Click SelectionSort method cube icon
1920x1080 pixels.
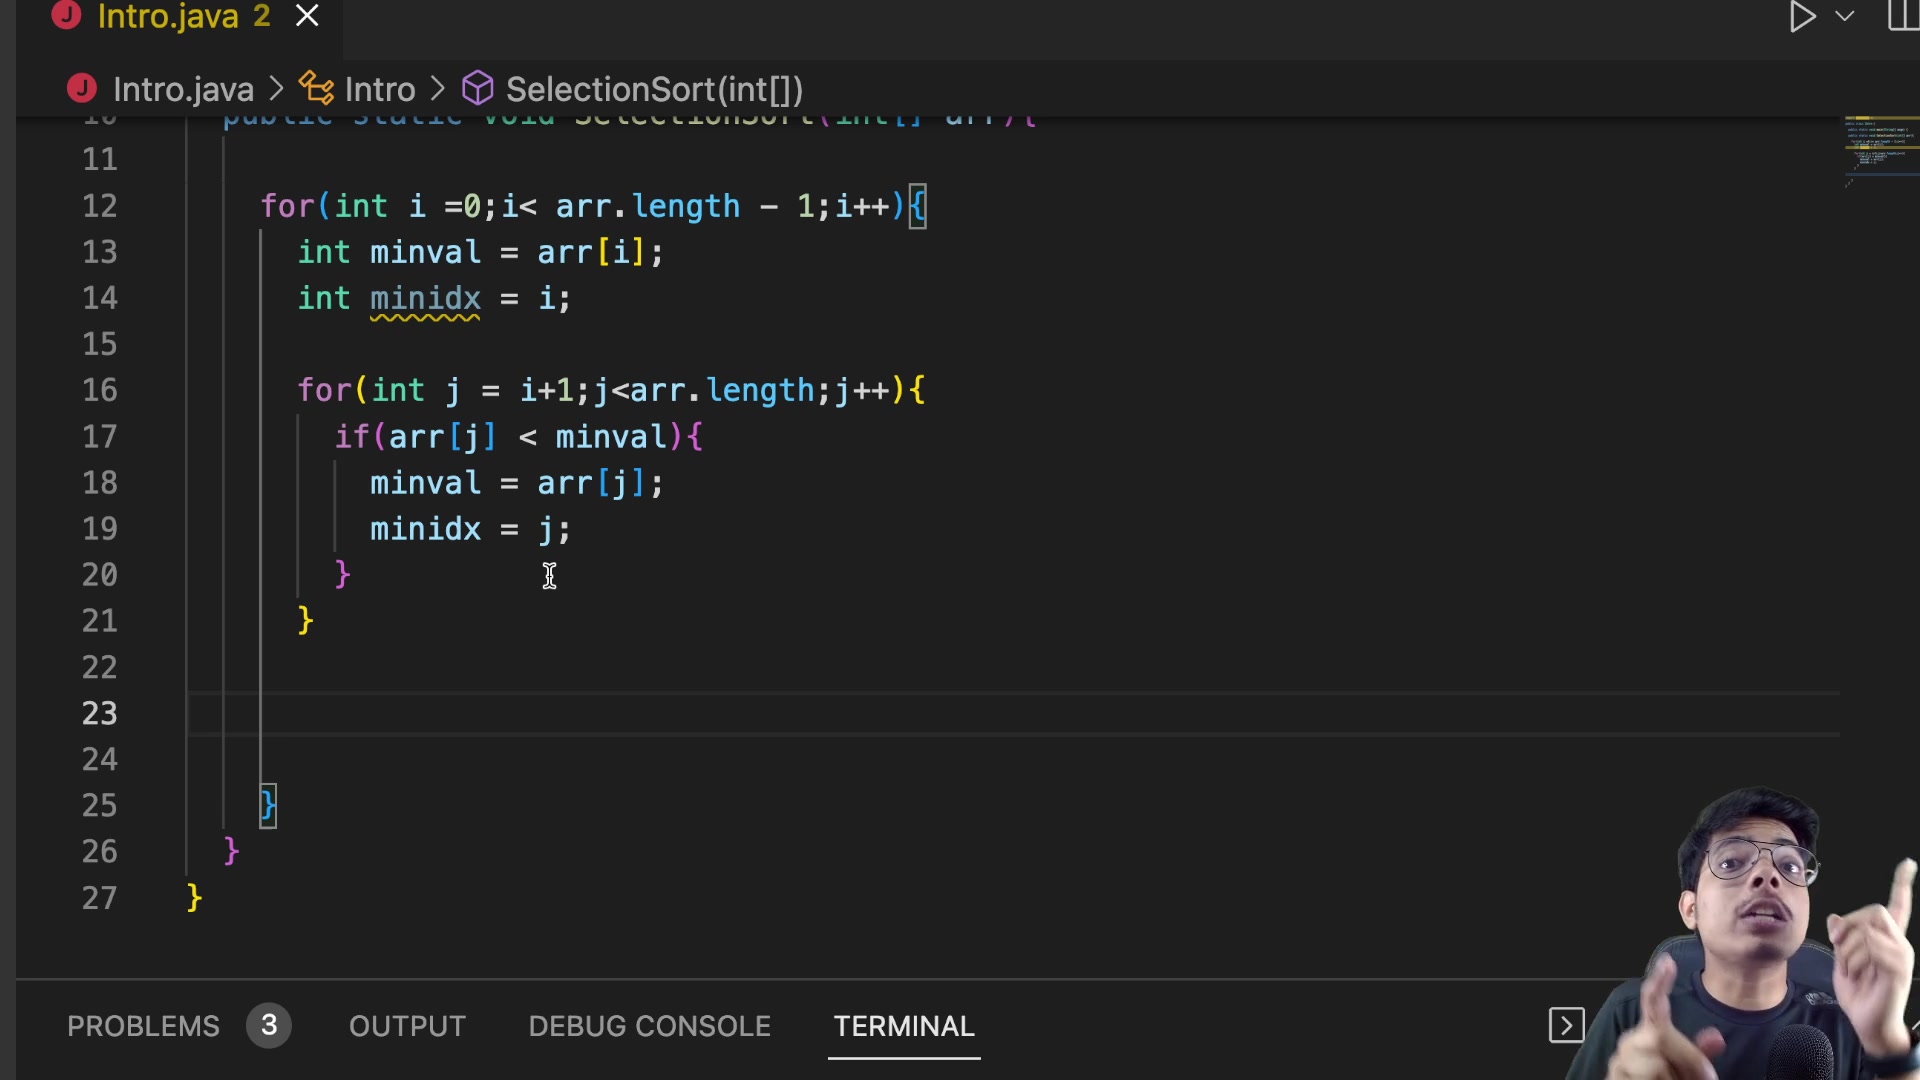coord(477,89)
